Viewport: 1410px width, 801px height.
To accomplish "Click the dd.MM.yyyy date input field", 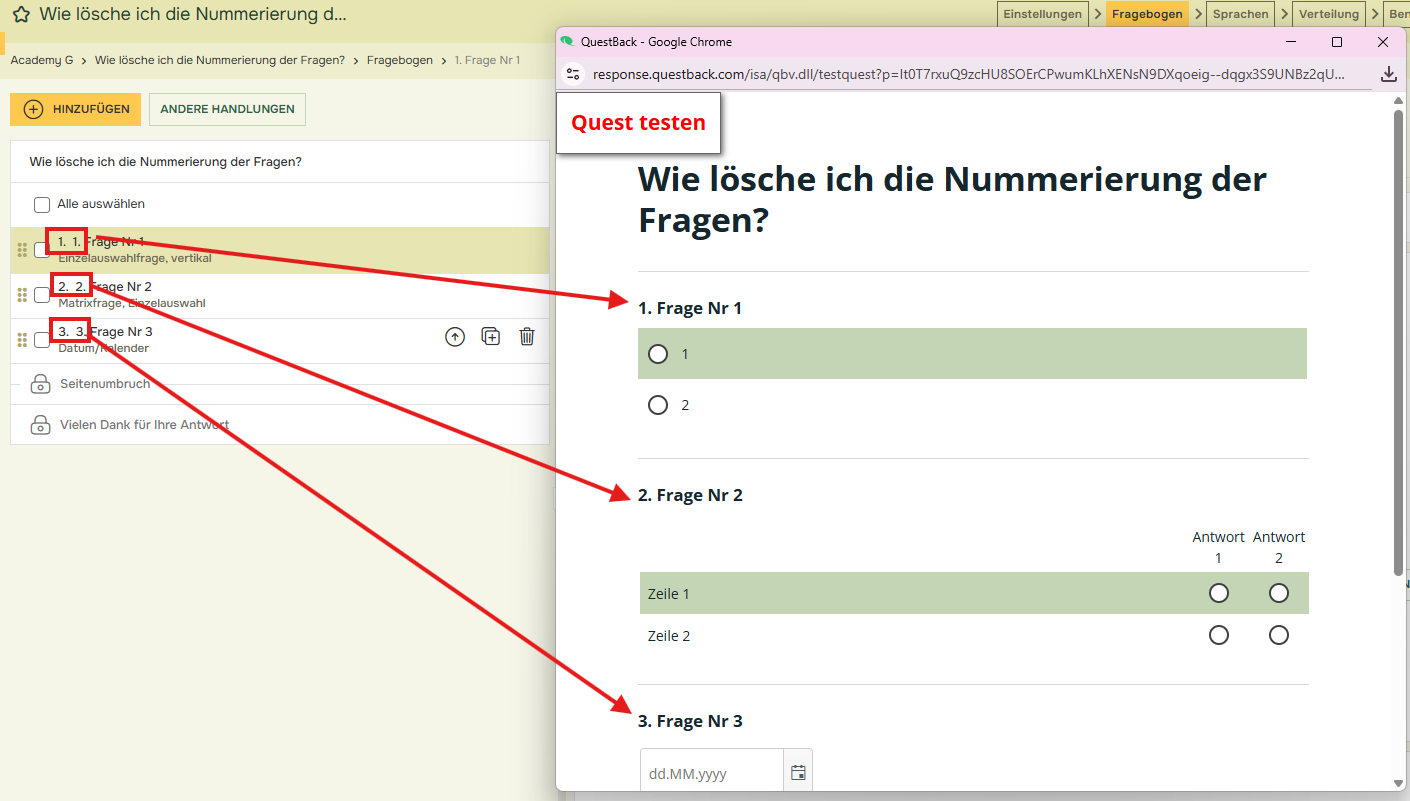I will coord(711,773).
